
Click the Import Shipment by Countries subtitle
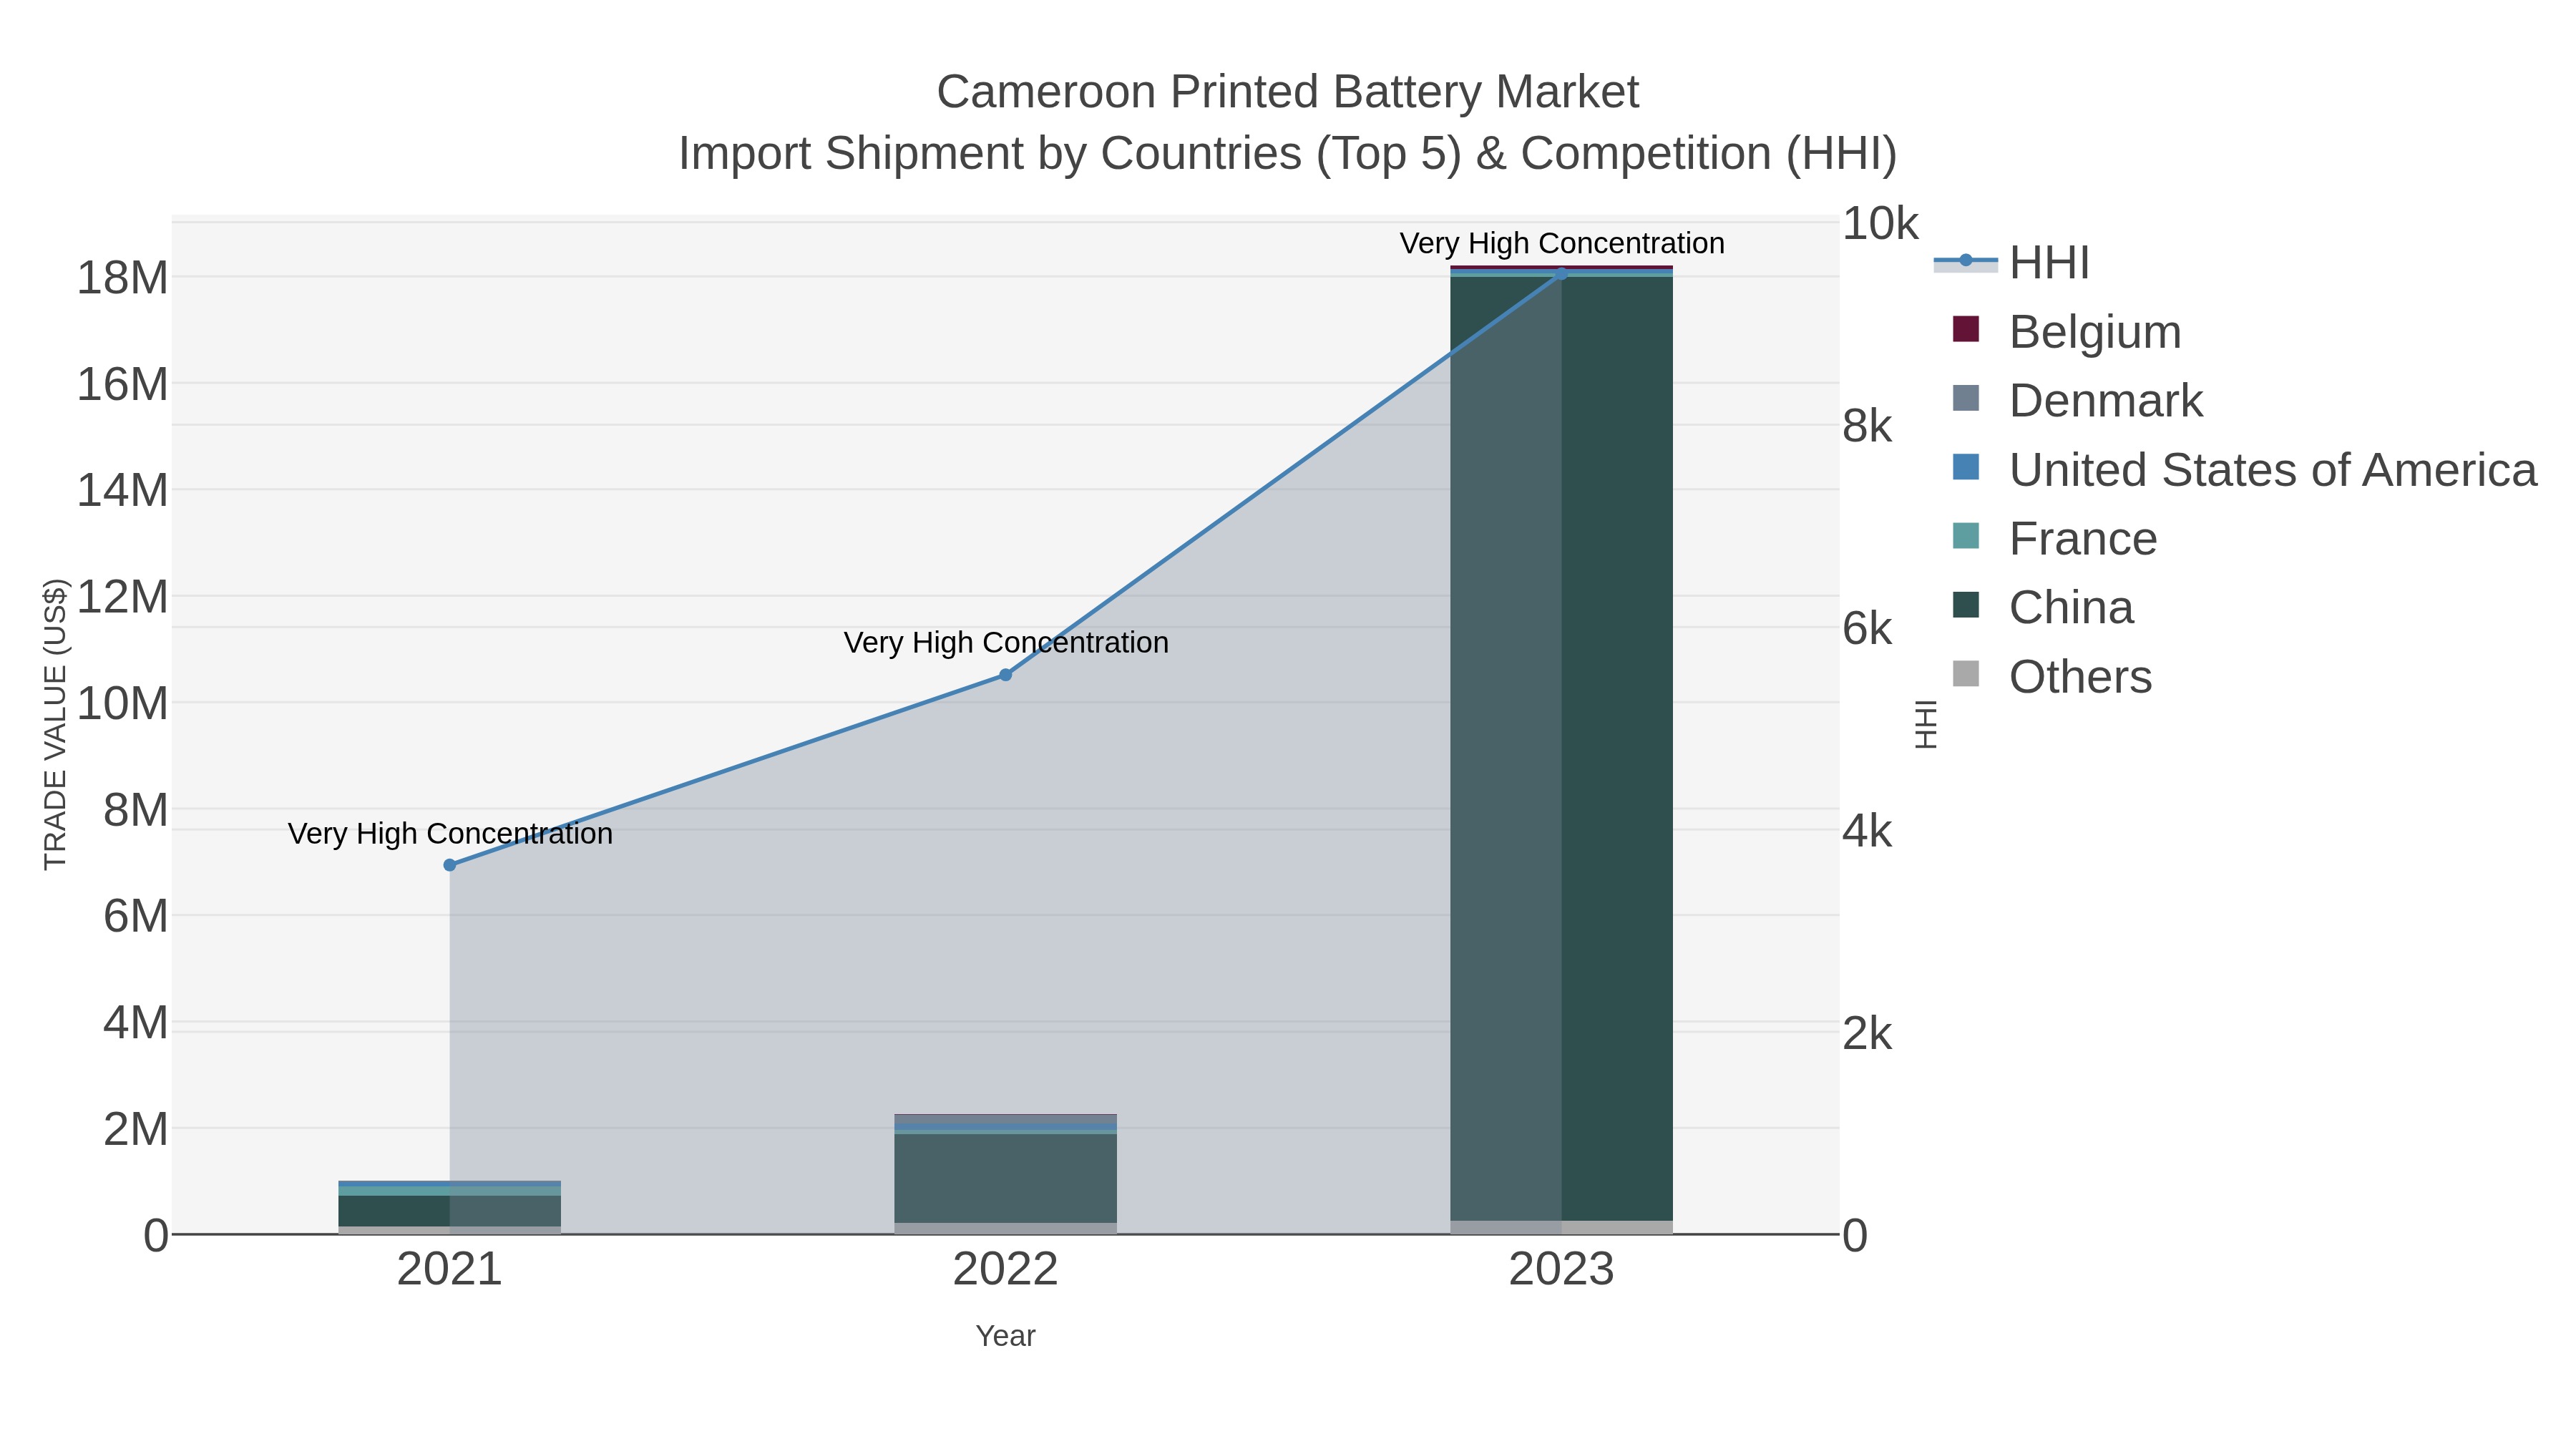pos(1288,154)
